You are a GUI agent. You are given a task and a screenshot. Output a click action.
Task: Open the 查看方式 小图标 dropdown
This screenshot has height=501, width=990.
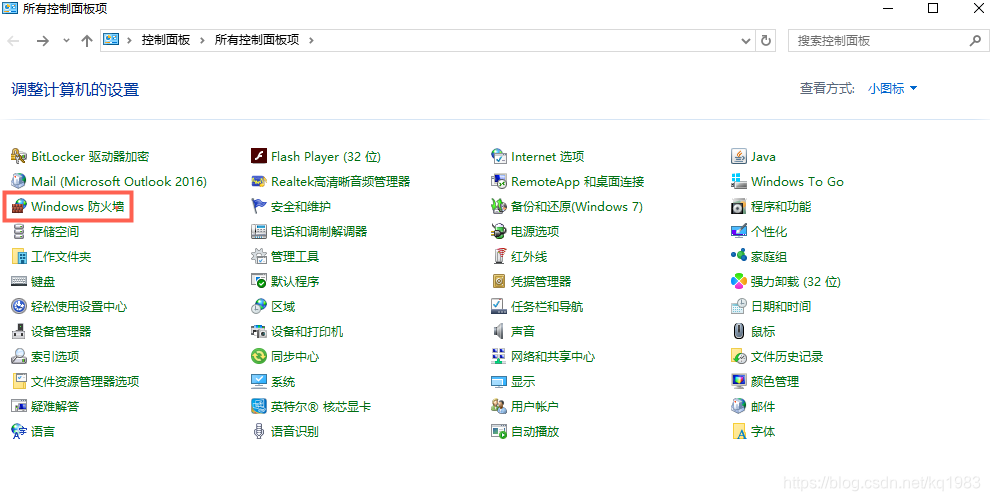click(x=892, y=89)
